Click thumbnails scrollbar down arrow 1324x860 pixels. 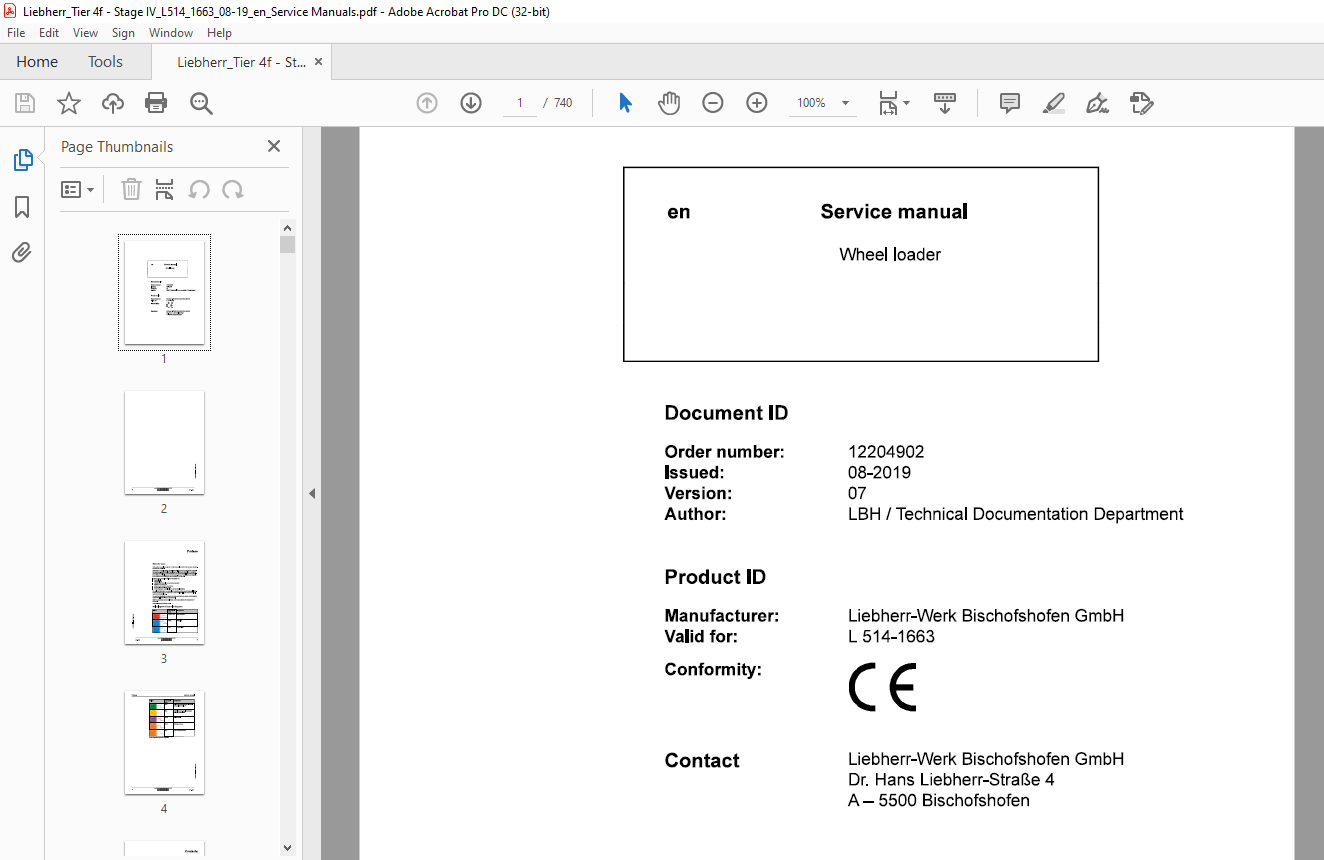click(x=288, y=848)
